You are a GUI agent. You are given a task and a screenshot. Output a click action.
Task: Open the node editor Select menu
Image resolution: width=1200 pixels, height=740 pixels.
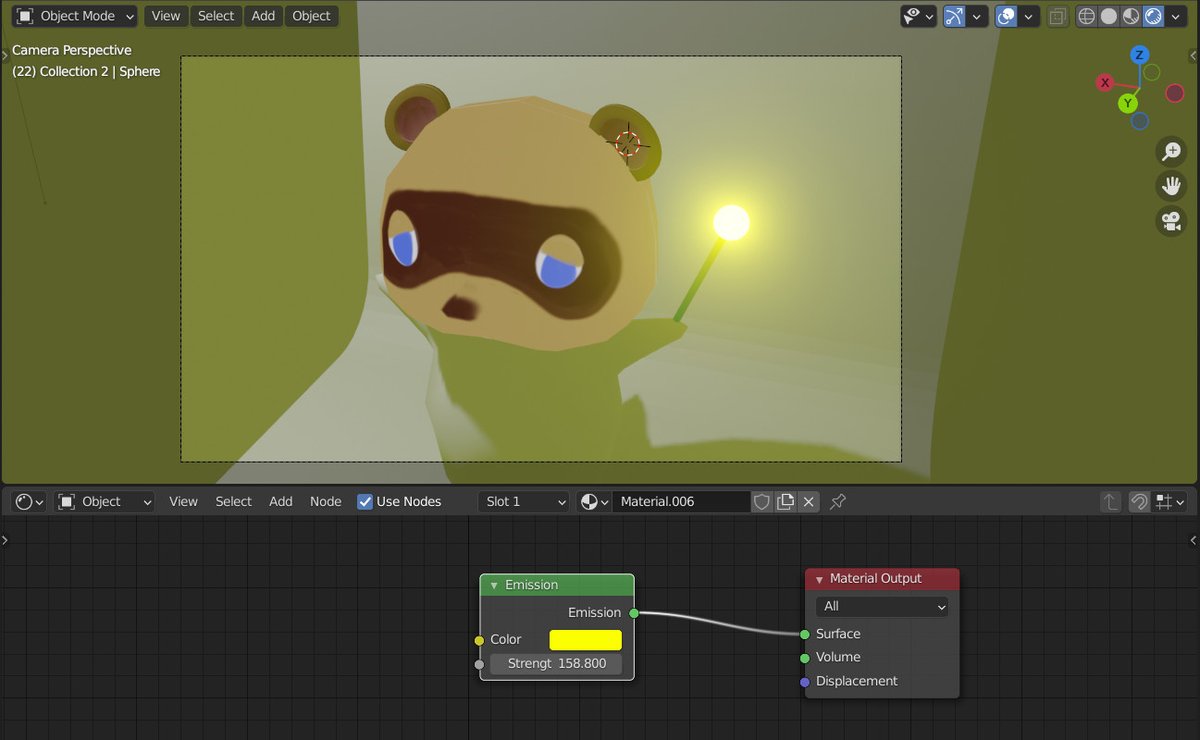tap(233, 501)
